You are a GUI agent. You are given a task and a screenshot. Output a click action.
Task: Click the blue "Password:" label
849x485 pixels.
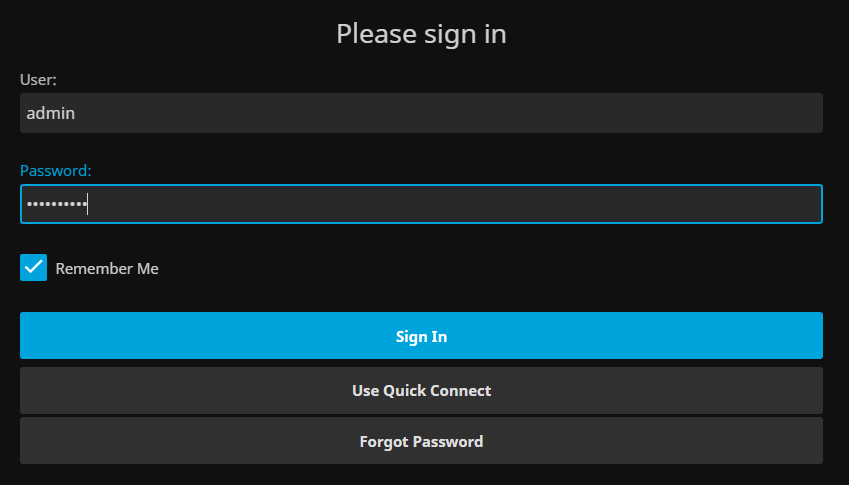[x=56, y=170]
